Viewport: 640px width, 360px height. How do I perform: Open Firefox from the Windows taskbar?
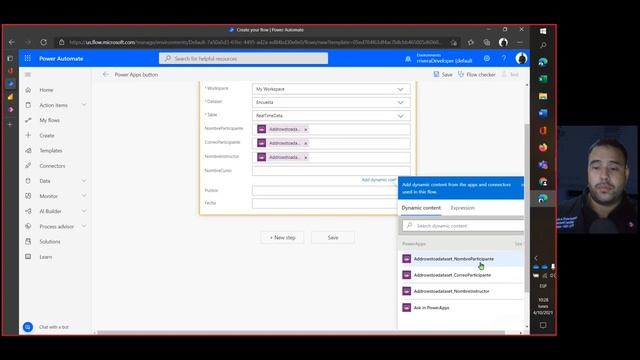coord(543,147)
